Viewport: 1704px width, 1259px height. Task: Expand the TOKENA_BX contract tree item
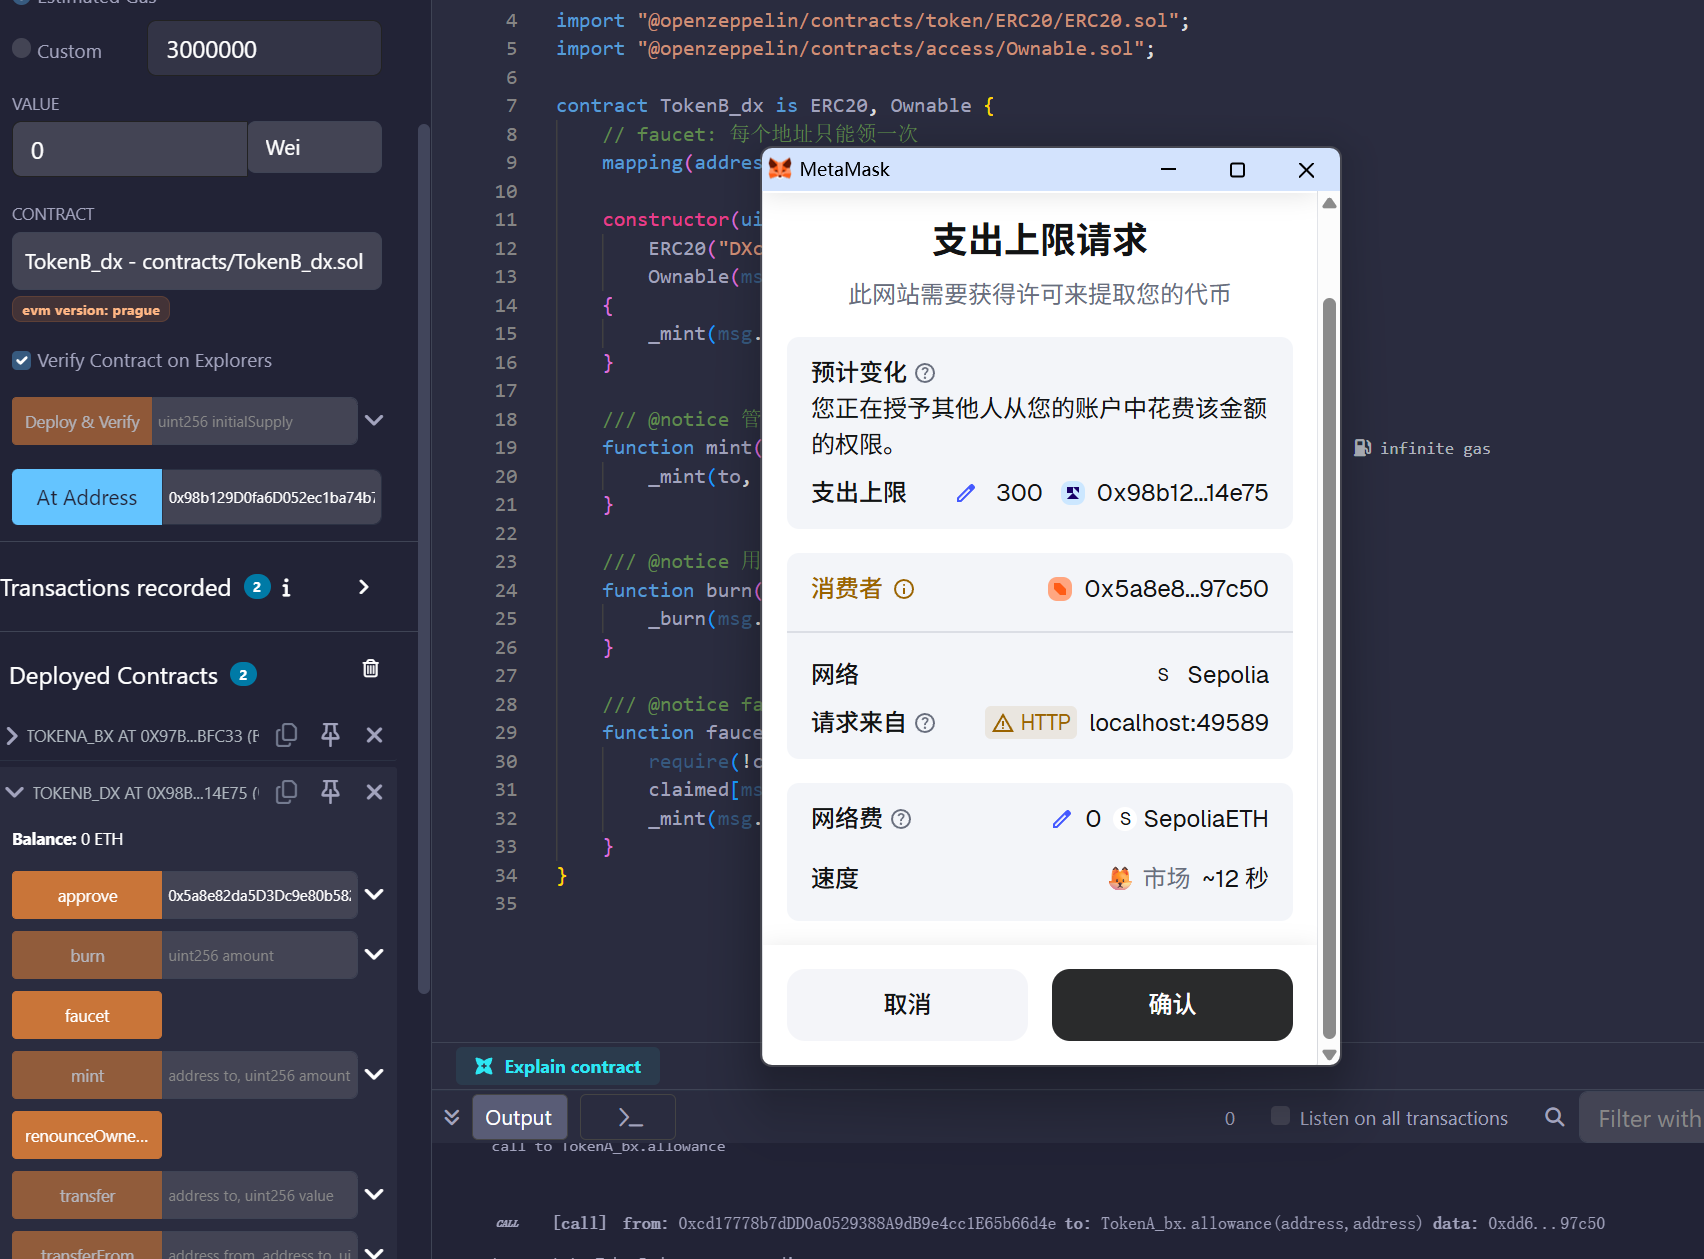[x=12, y=736]
